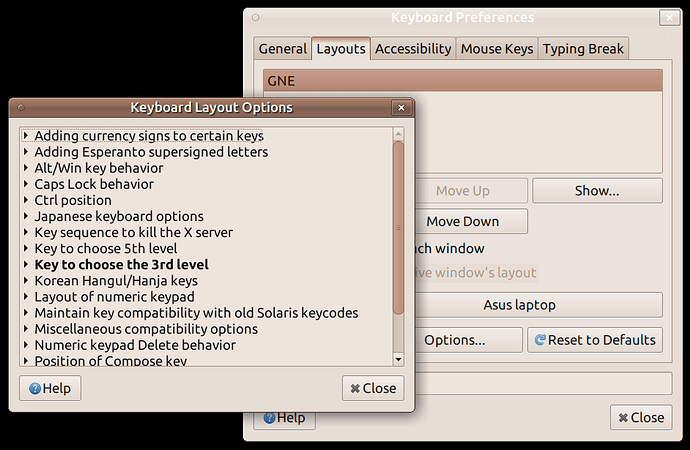Viewport: 690px width, 450px height.
Task: Expand Korean Hangul/Hanja keys arrow
Action: [26, 281]
